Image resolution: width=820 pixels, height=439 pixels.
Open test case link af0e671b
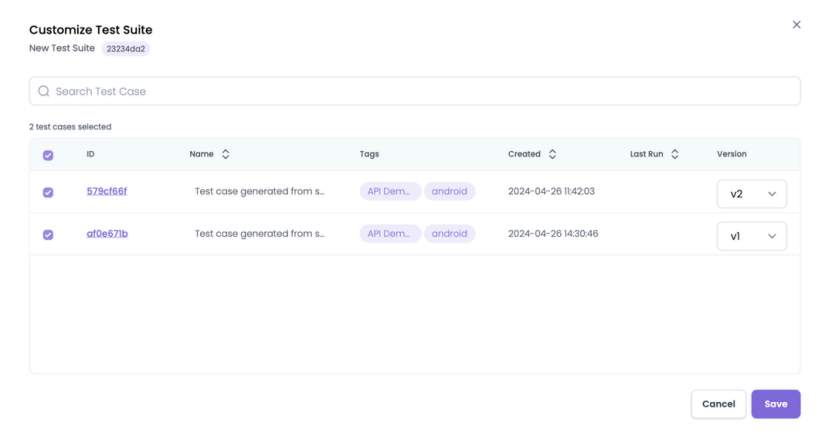(x=107, y=234)
